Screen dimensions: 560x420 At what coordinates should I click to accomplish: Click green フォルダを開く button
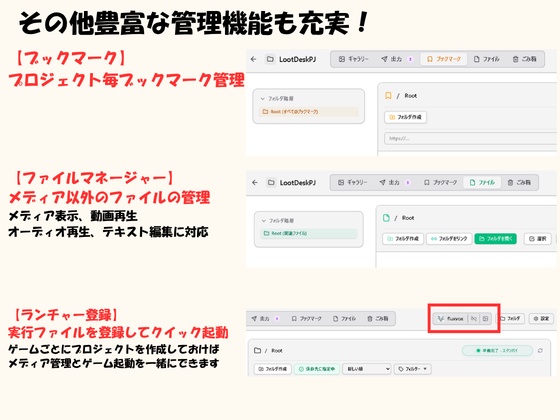tap(495, 239)
